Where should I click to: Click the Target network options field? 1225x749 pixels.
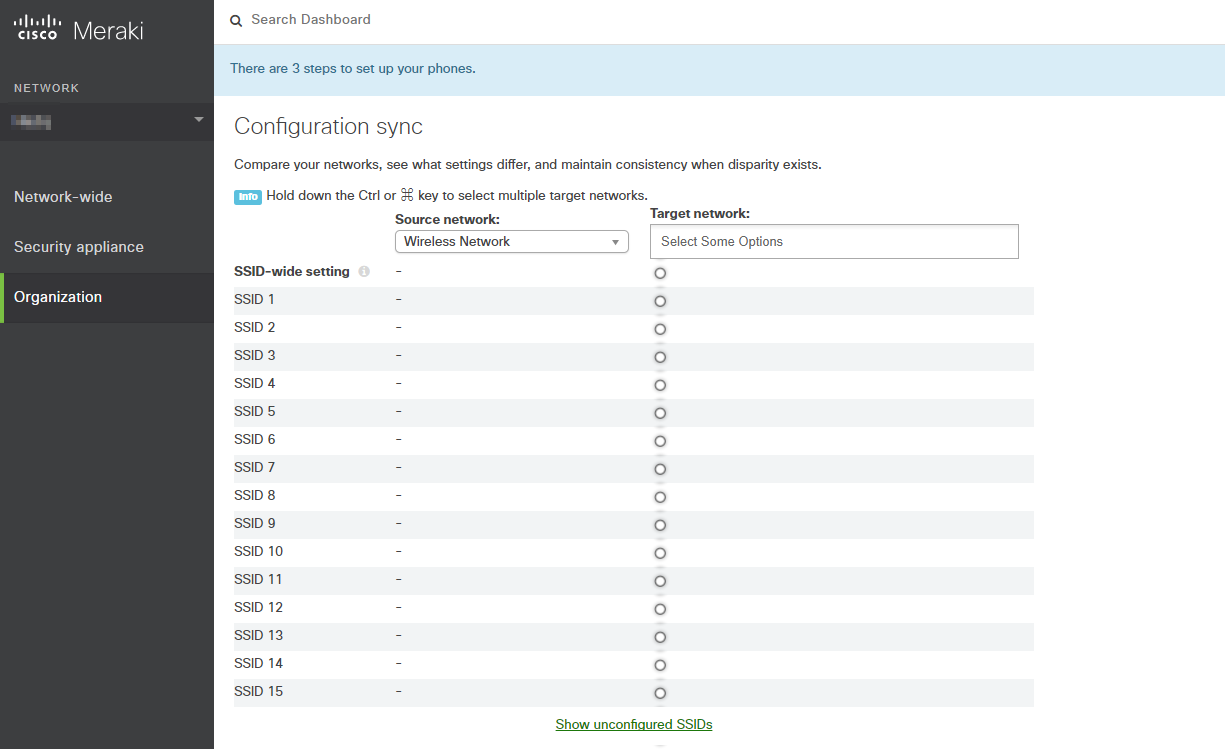point(834,242)
